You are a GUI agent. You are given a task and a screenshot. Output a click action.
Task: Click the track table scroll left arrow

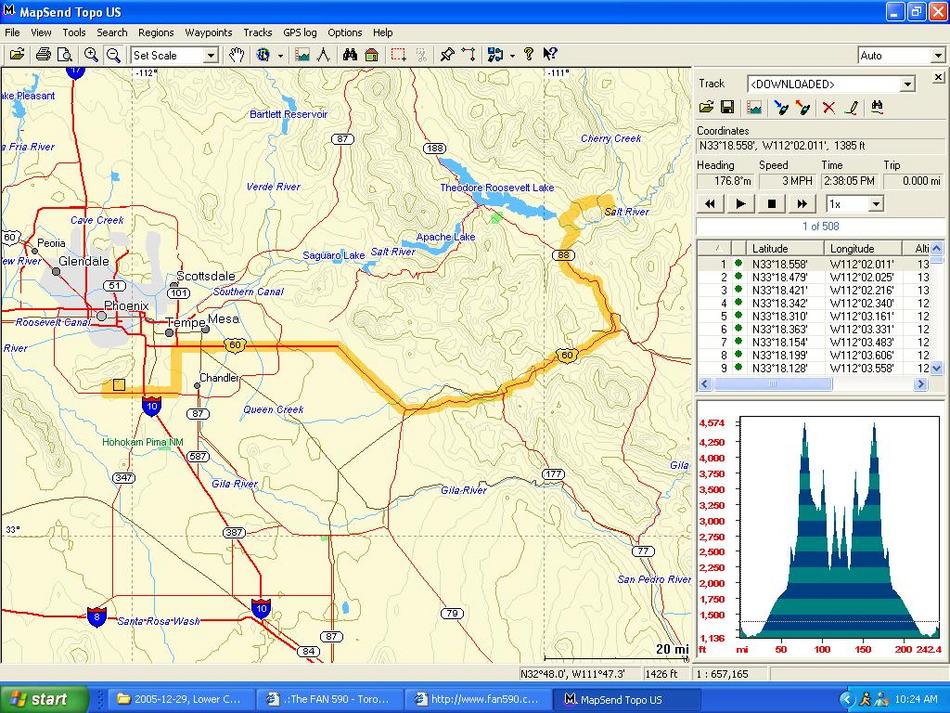pos(705,384)
